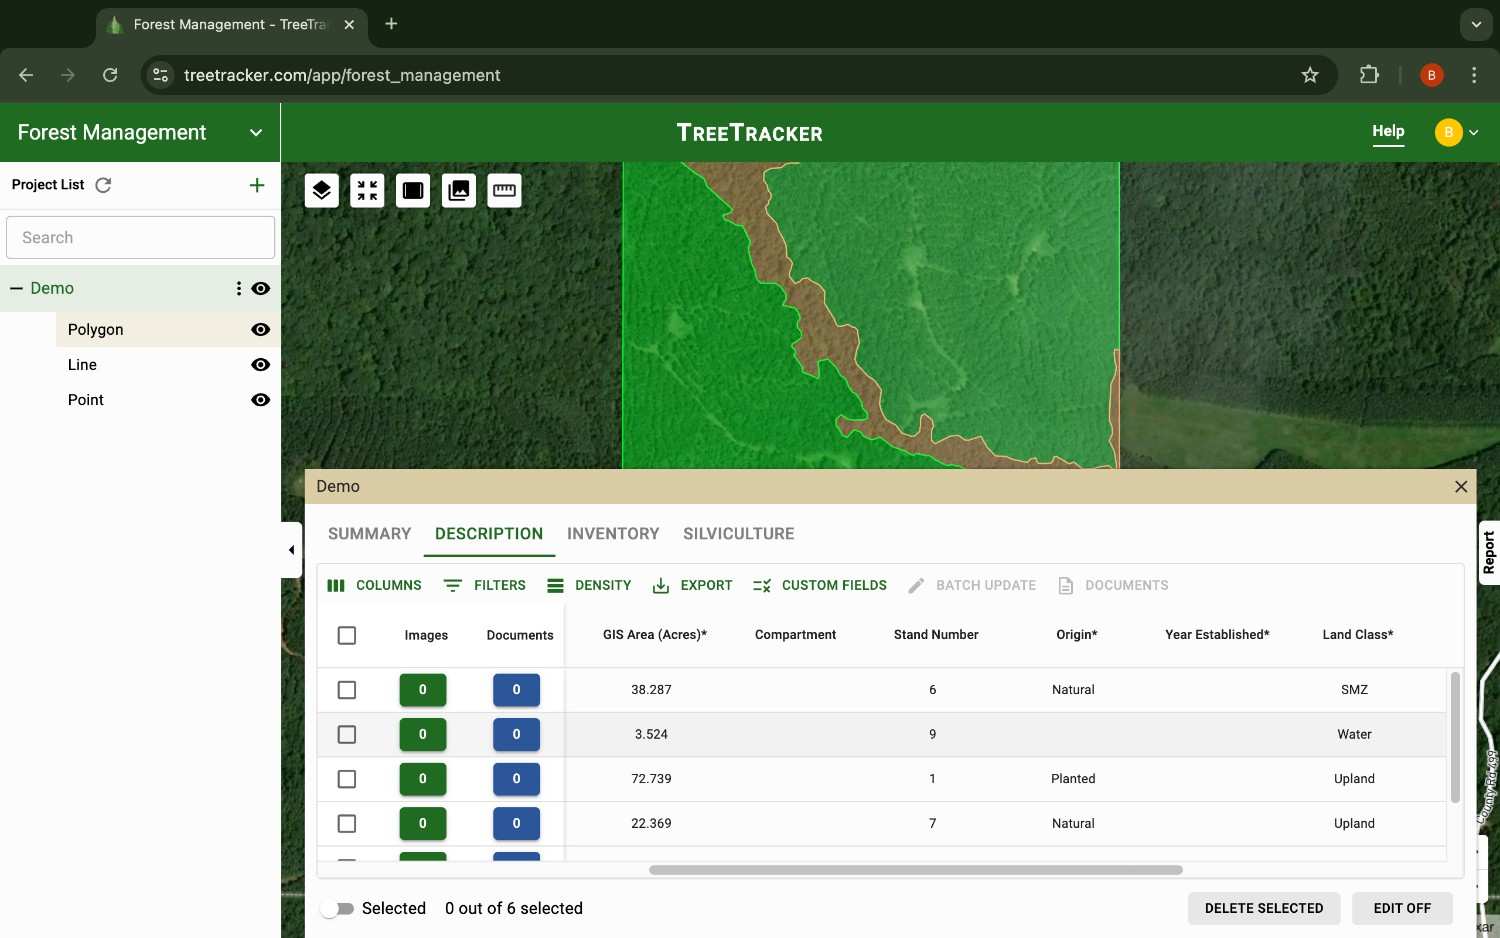Collapse the Demo project tree
Screen dimensions: 1500x938
point(15,288)
